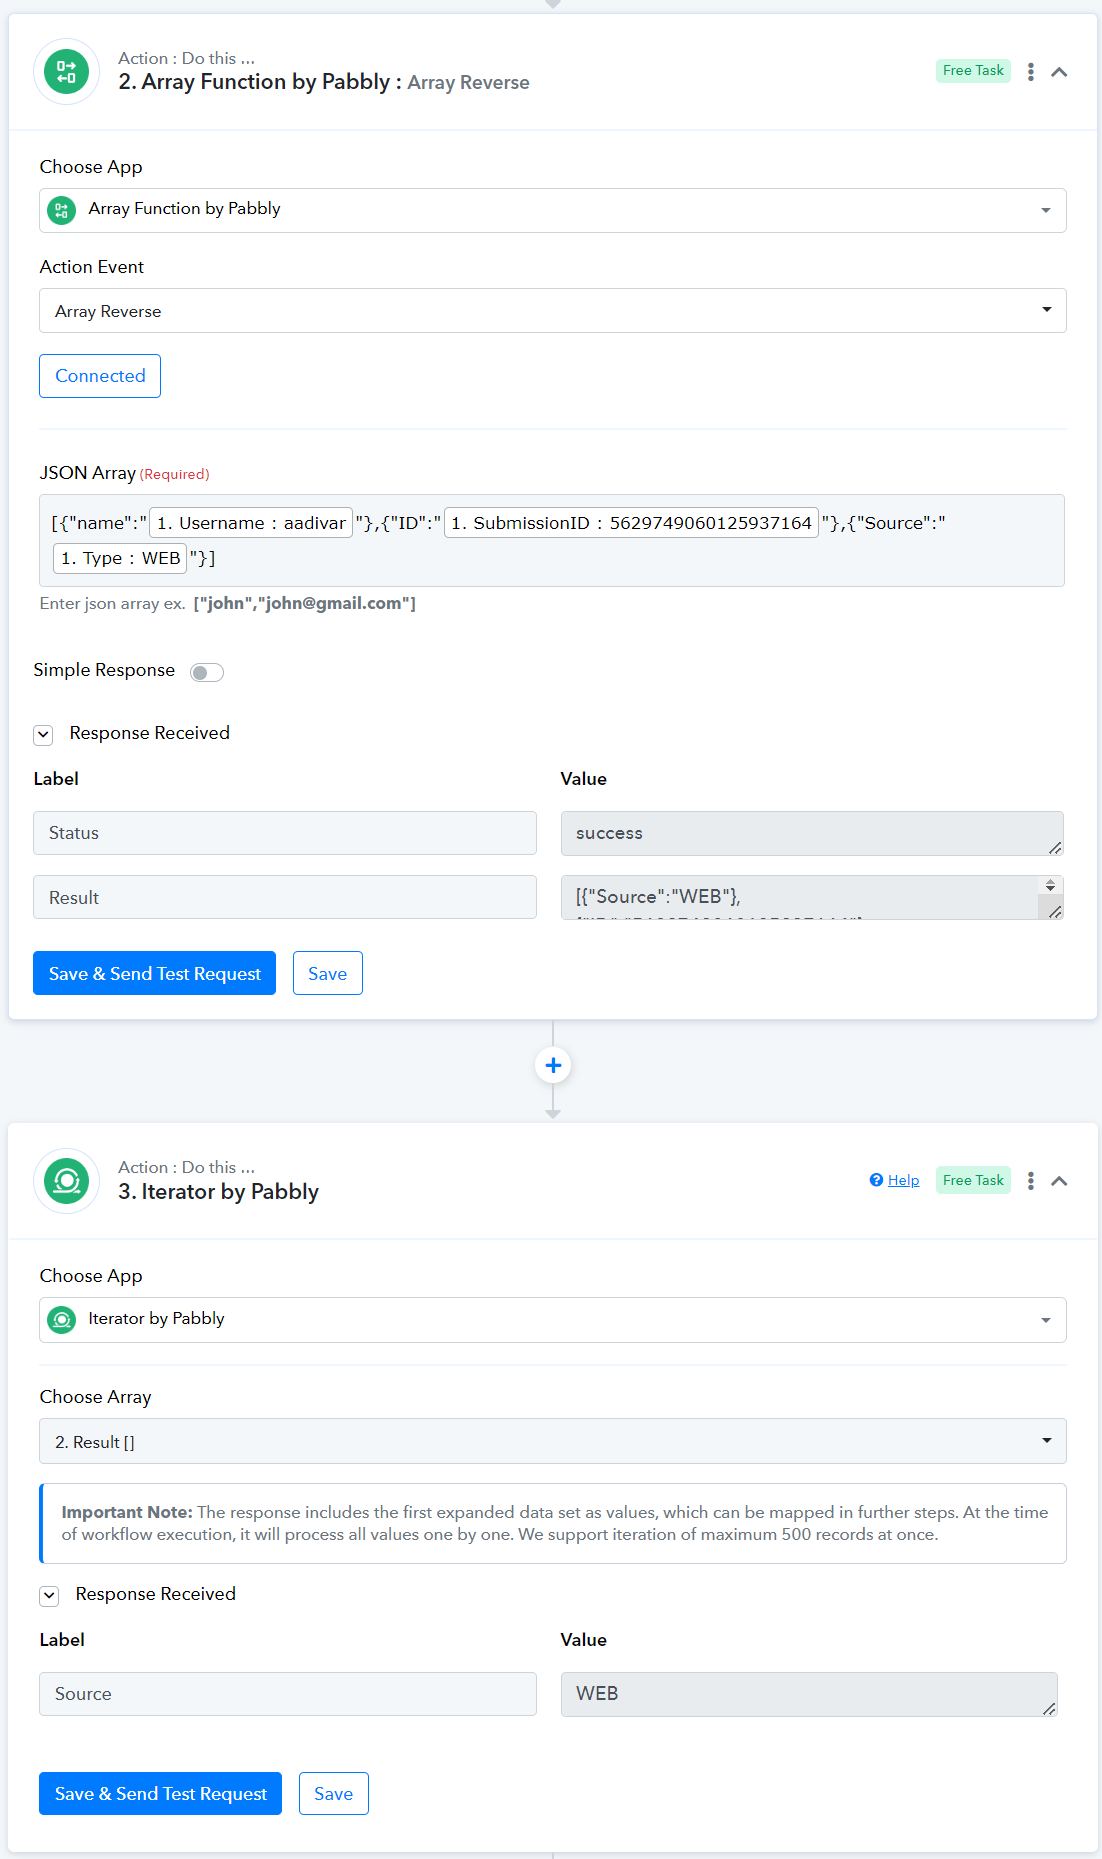Click the 'Important Note' text box
This screenshot has width=1102, height=1859.
click(x=553, y=1523)
